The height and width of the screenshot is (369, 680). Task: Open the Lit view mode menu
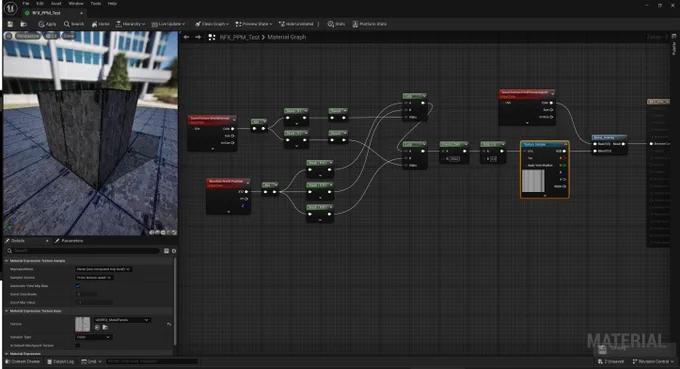[51, 36]
